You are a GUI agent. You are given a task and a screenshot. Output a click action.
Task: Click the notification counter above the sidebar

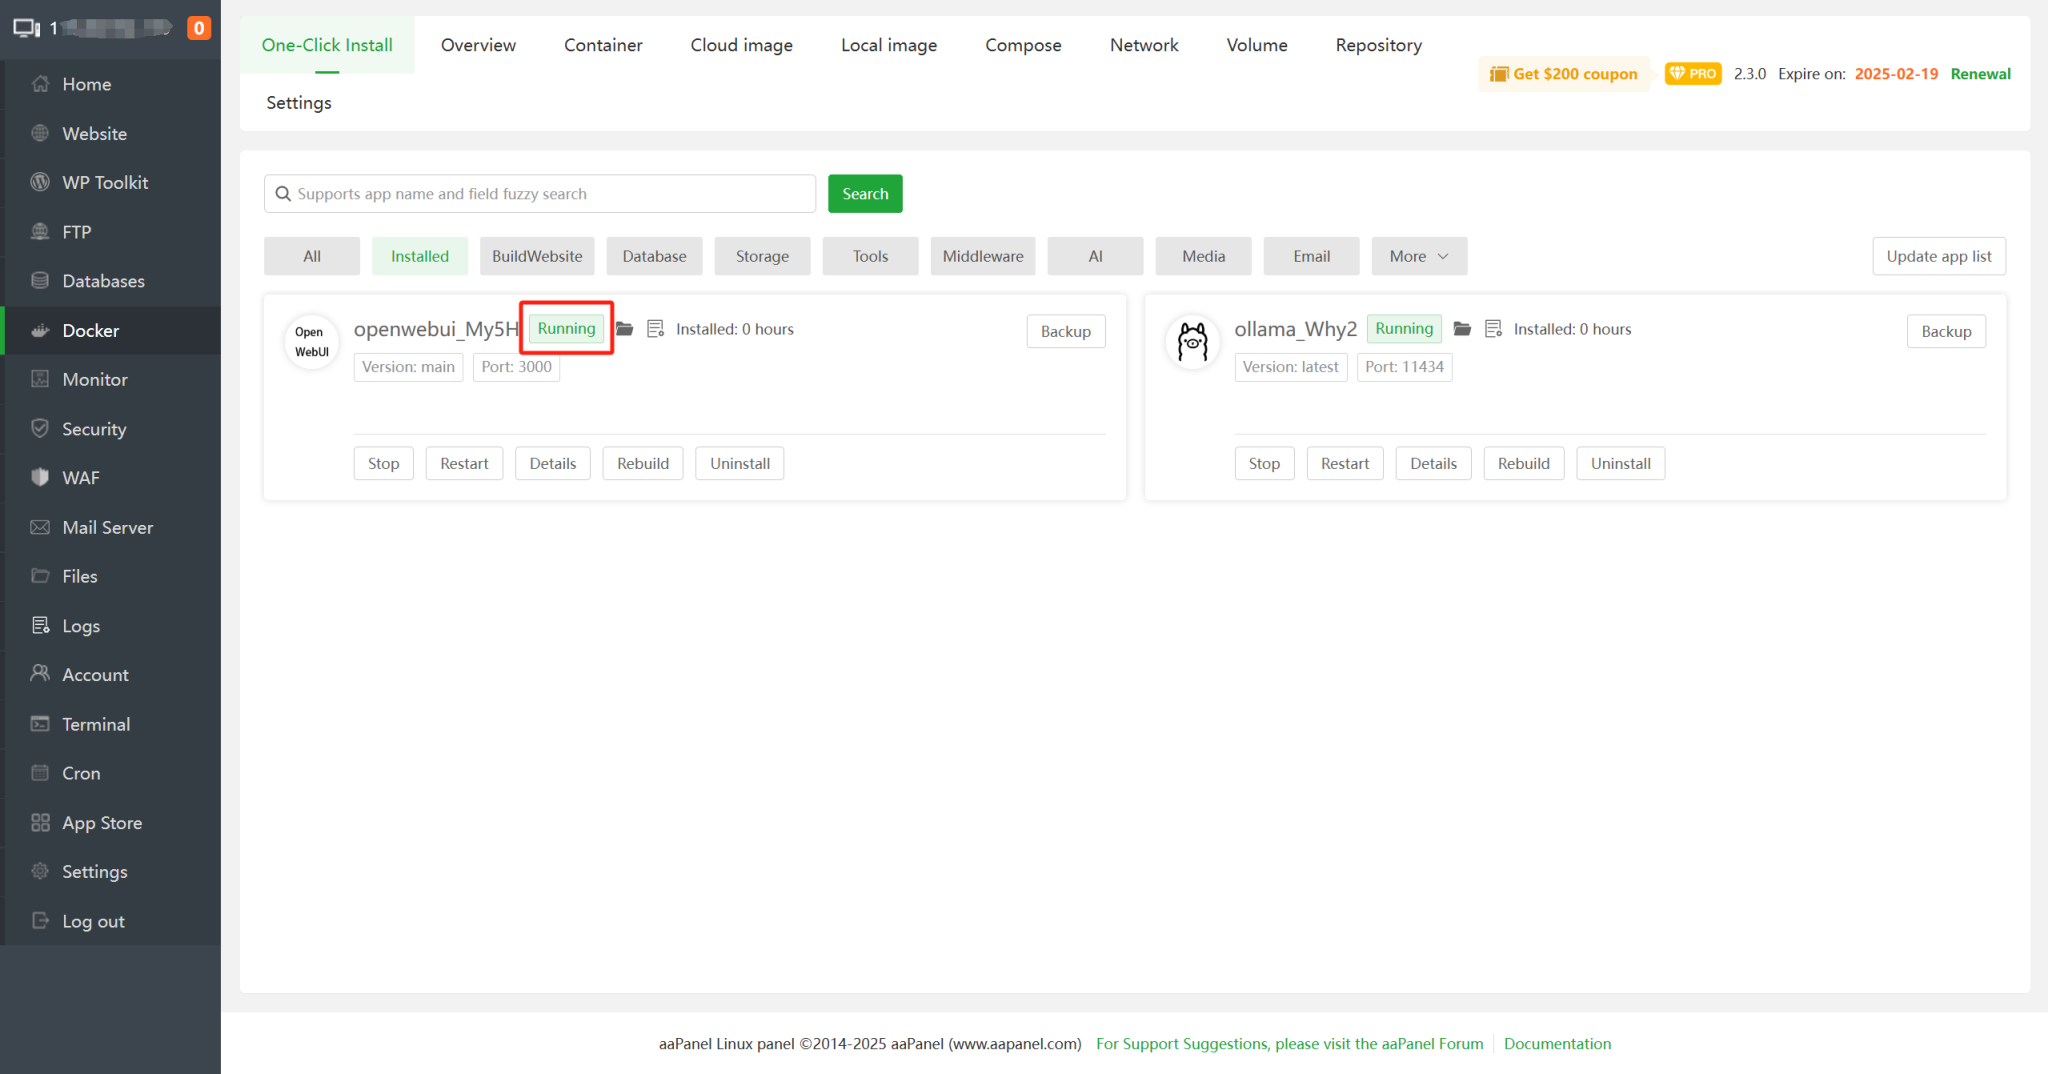pos(199,28)
